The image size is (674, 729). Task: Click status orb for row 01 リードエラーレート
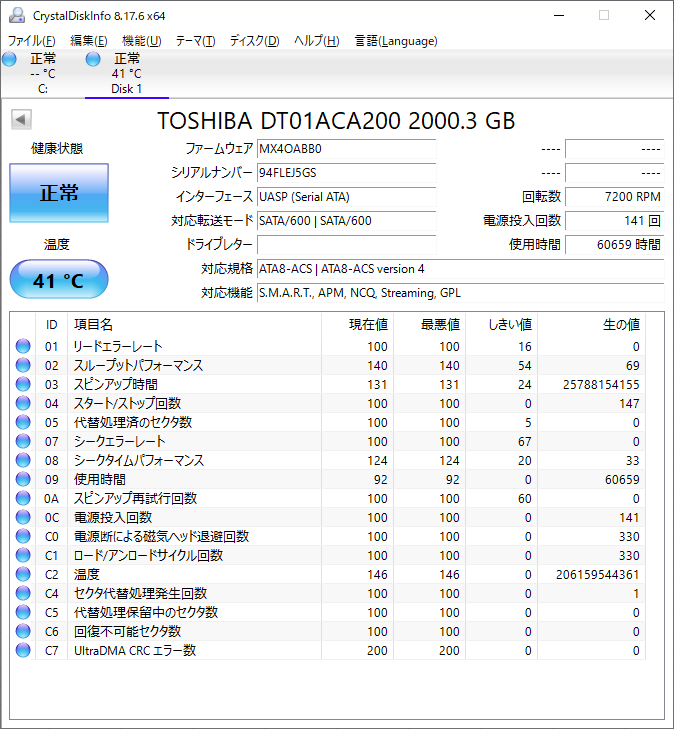click(x=23, y=346)
